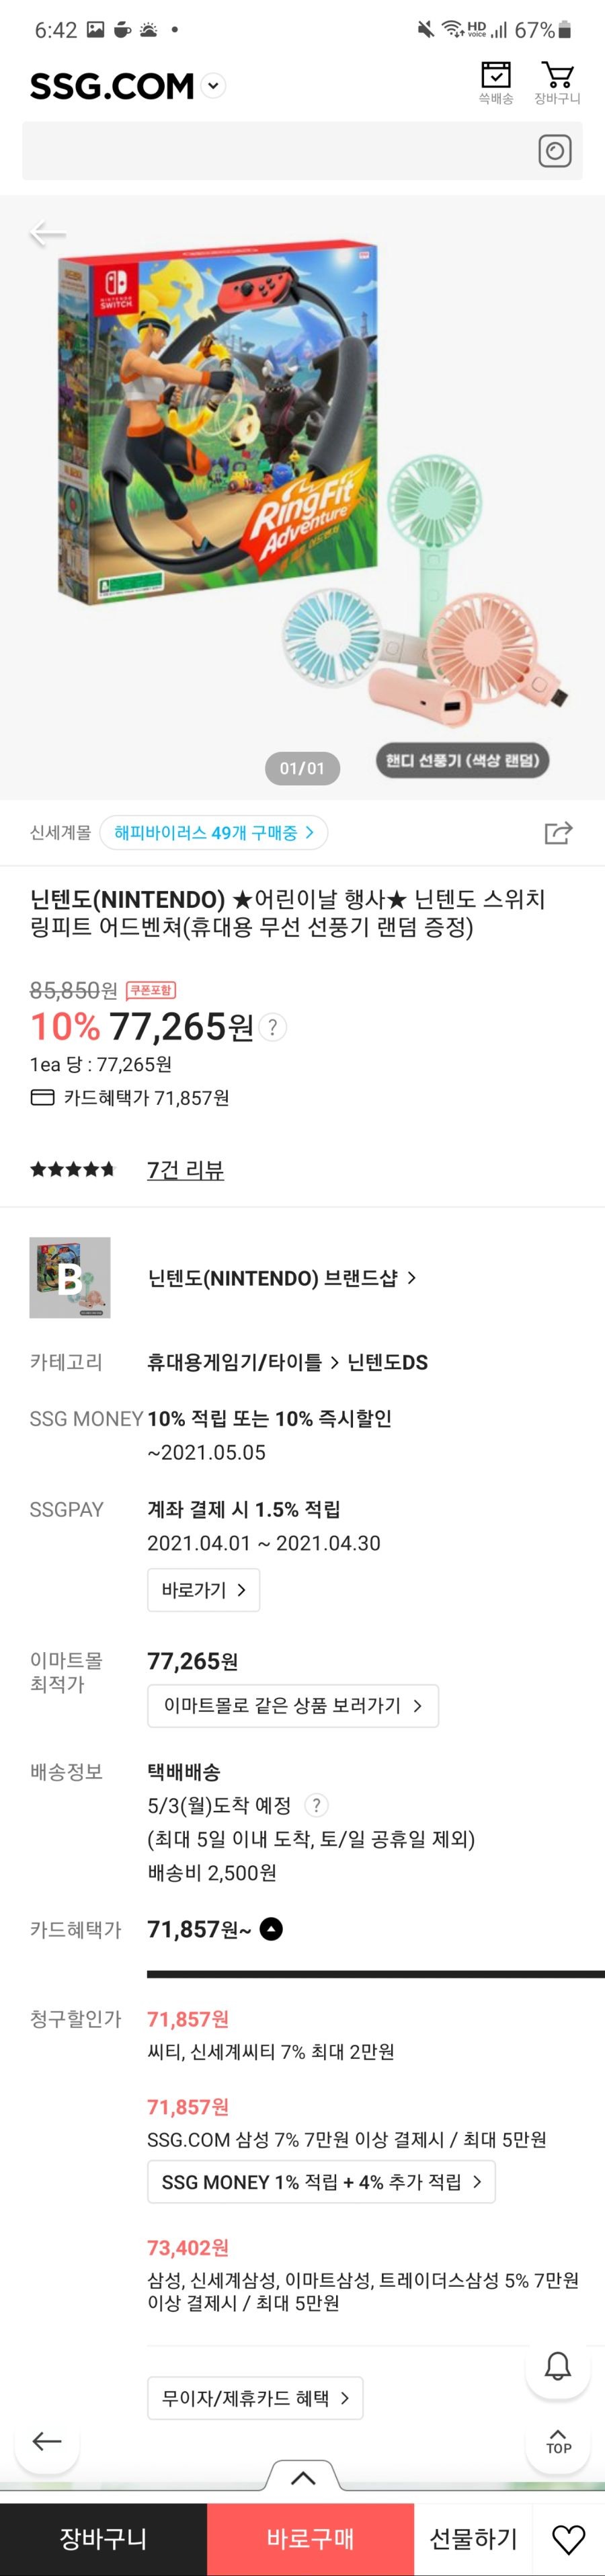Tap the 장바구니 add-to-cart bottom button

[103, 2539]
